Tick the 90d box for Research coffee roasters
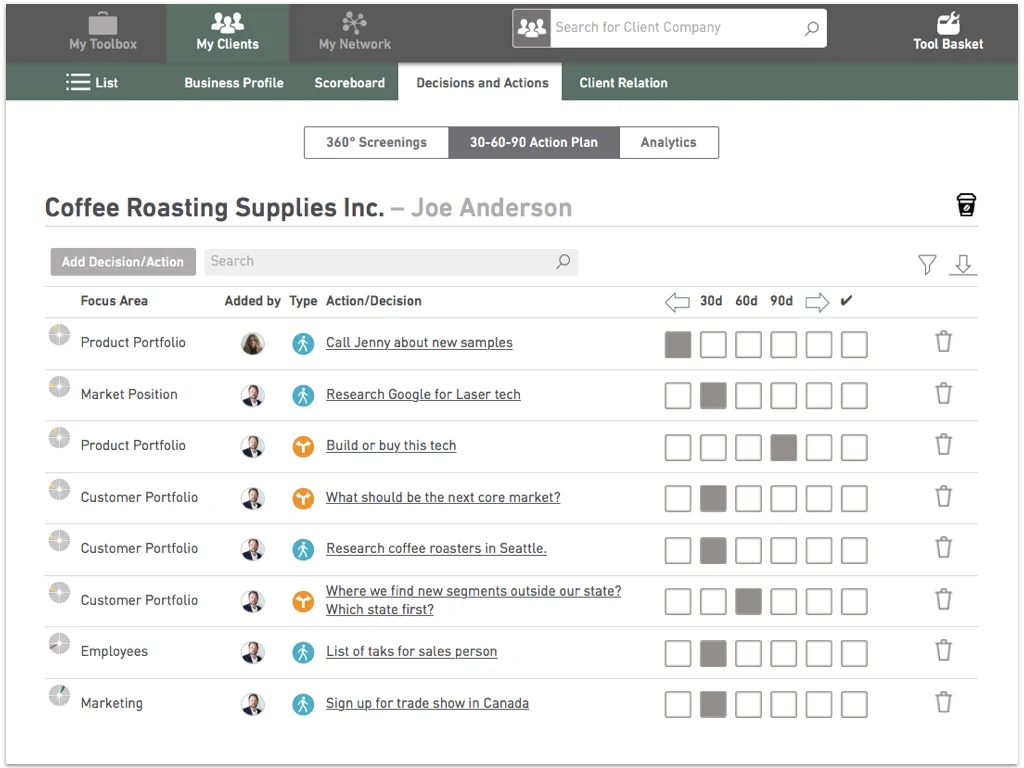This screenshot has height=768, width=1024. [783, 551]
